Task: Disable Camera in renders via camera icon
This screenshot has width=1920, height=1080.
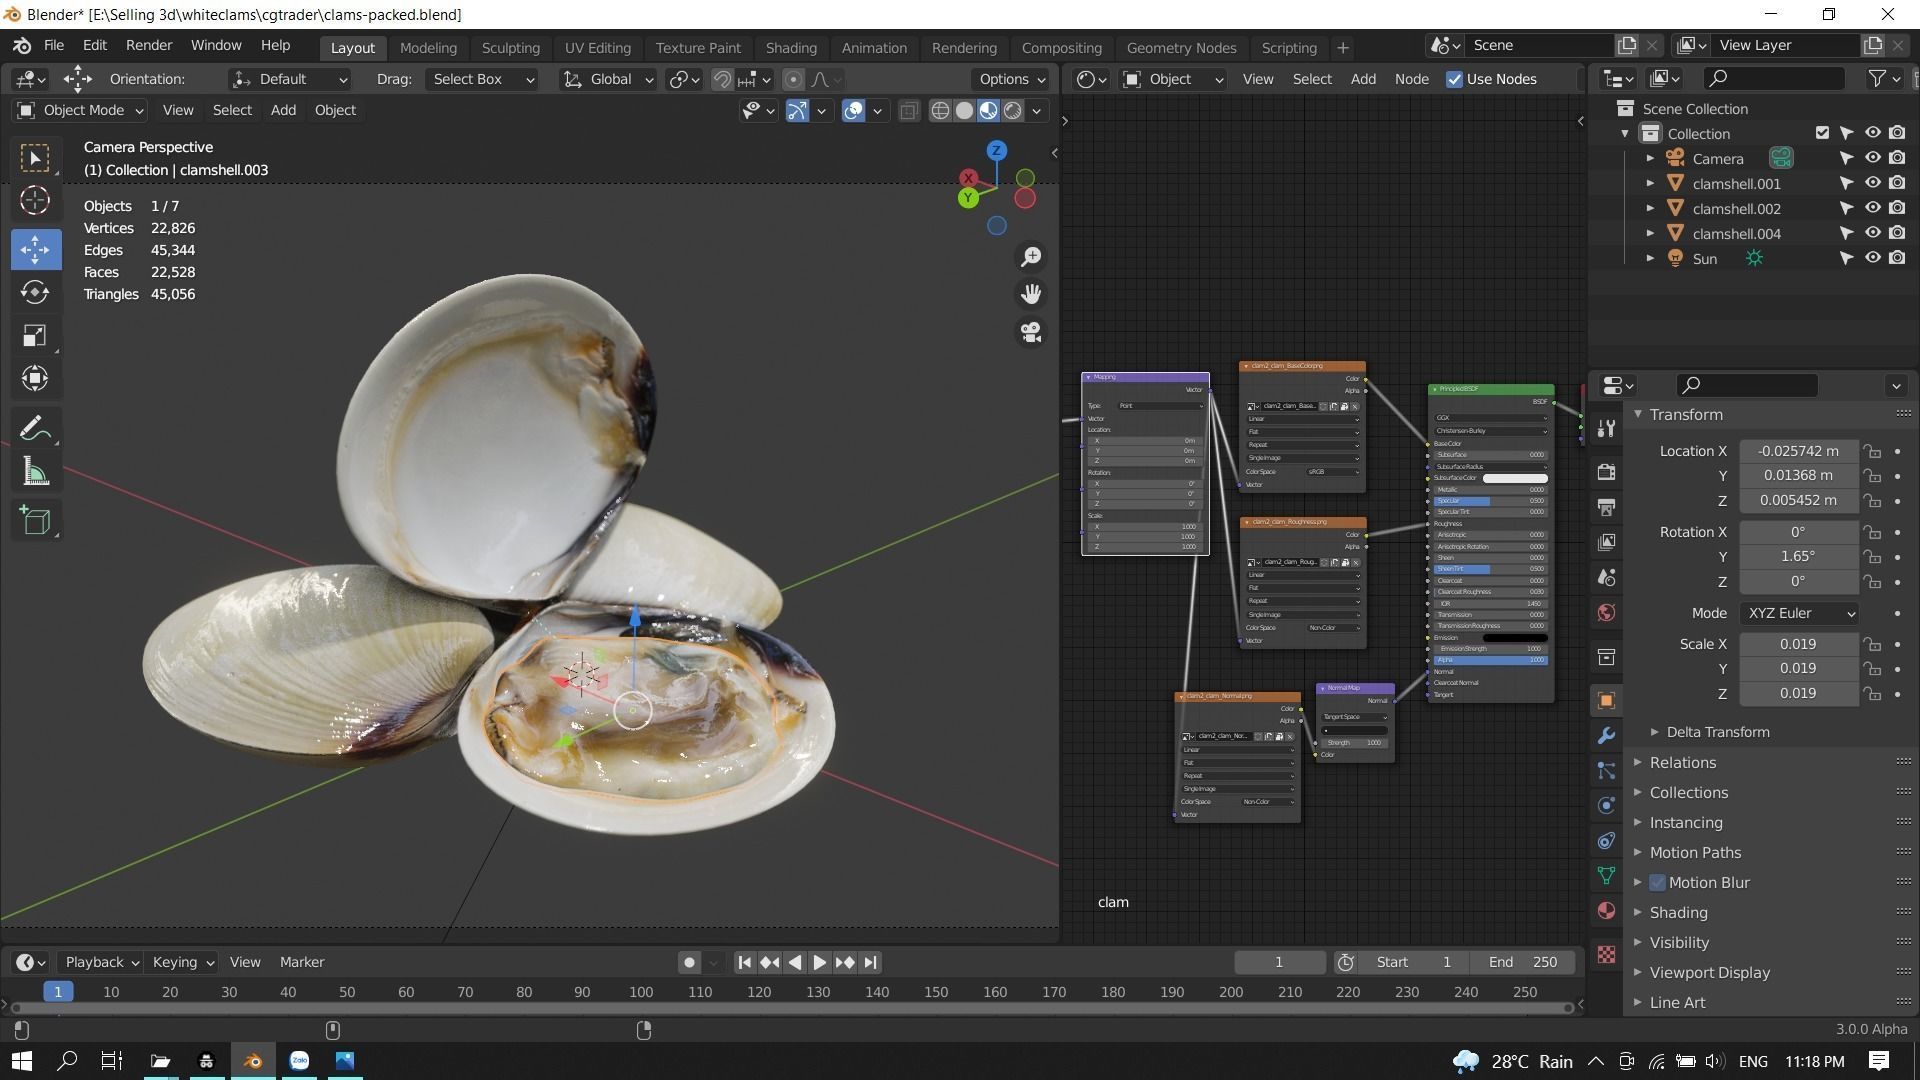Action: pyautogui.click(x=1897, y=158)
